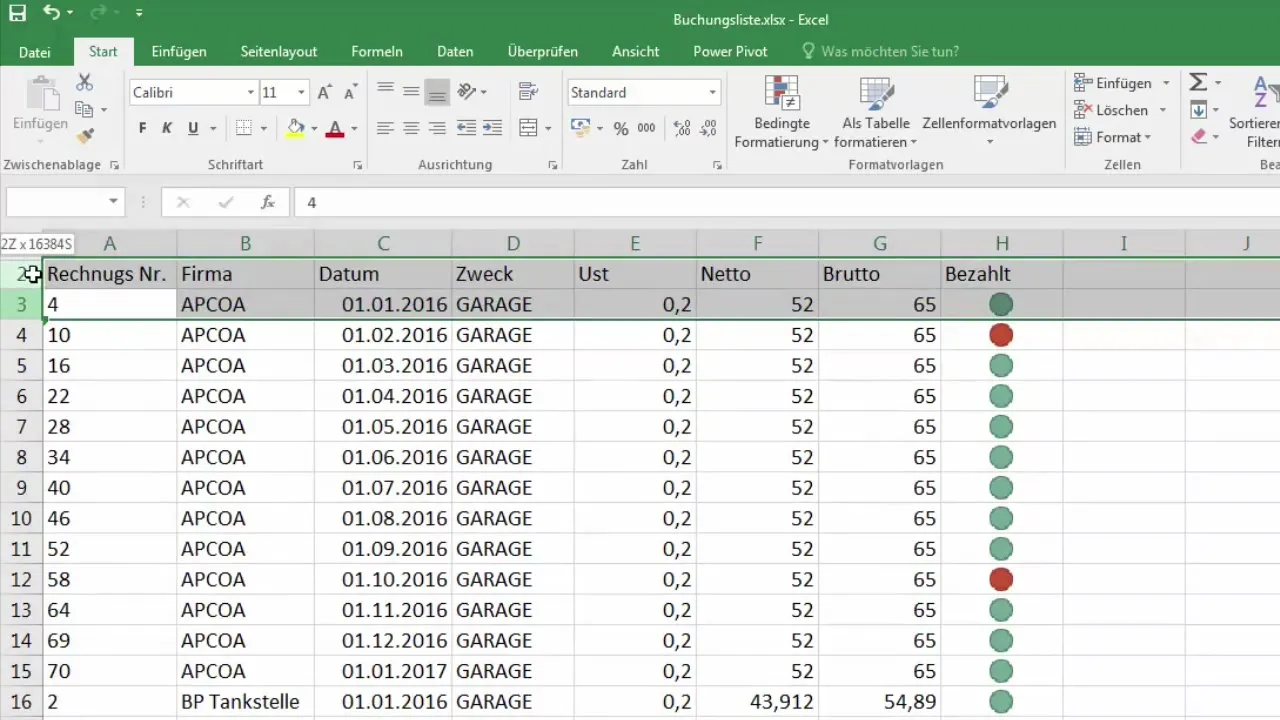Align text to the vertical middle
Screen dimensions: 1280x720
coord(411,92)
